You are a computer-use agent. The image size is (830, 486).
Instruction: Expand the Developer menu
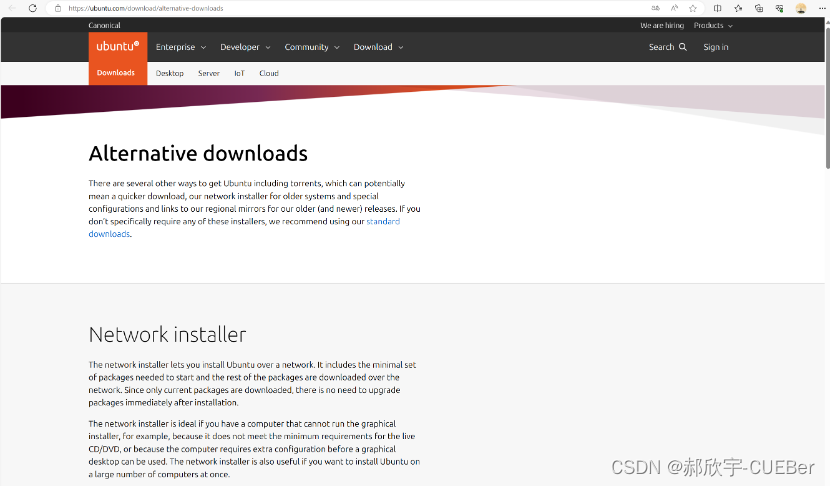pos(245,47)
